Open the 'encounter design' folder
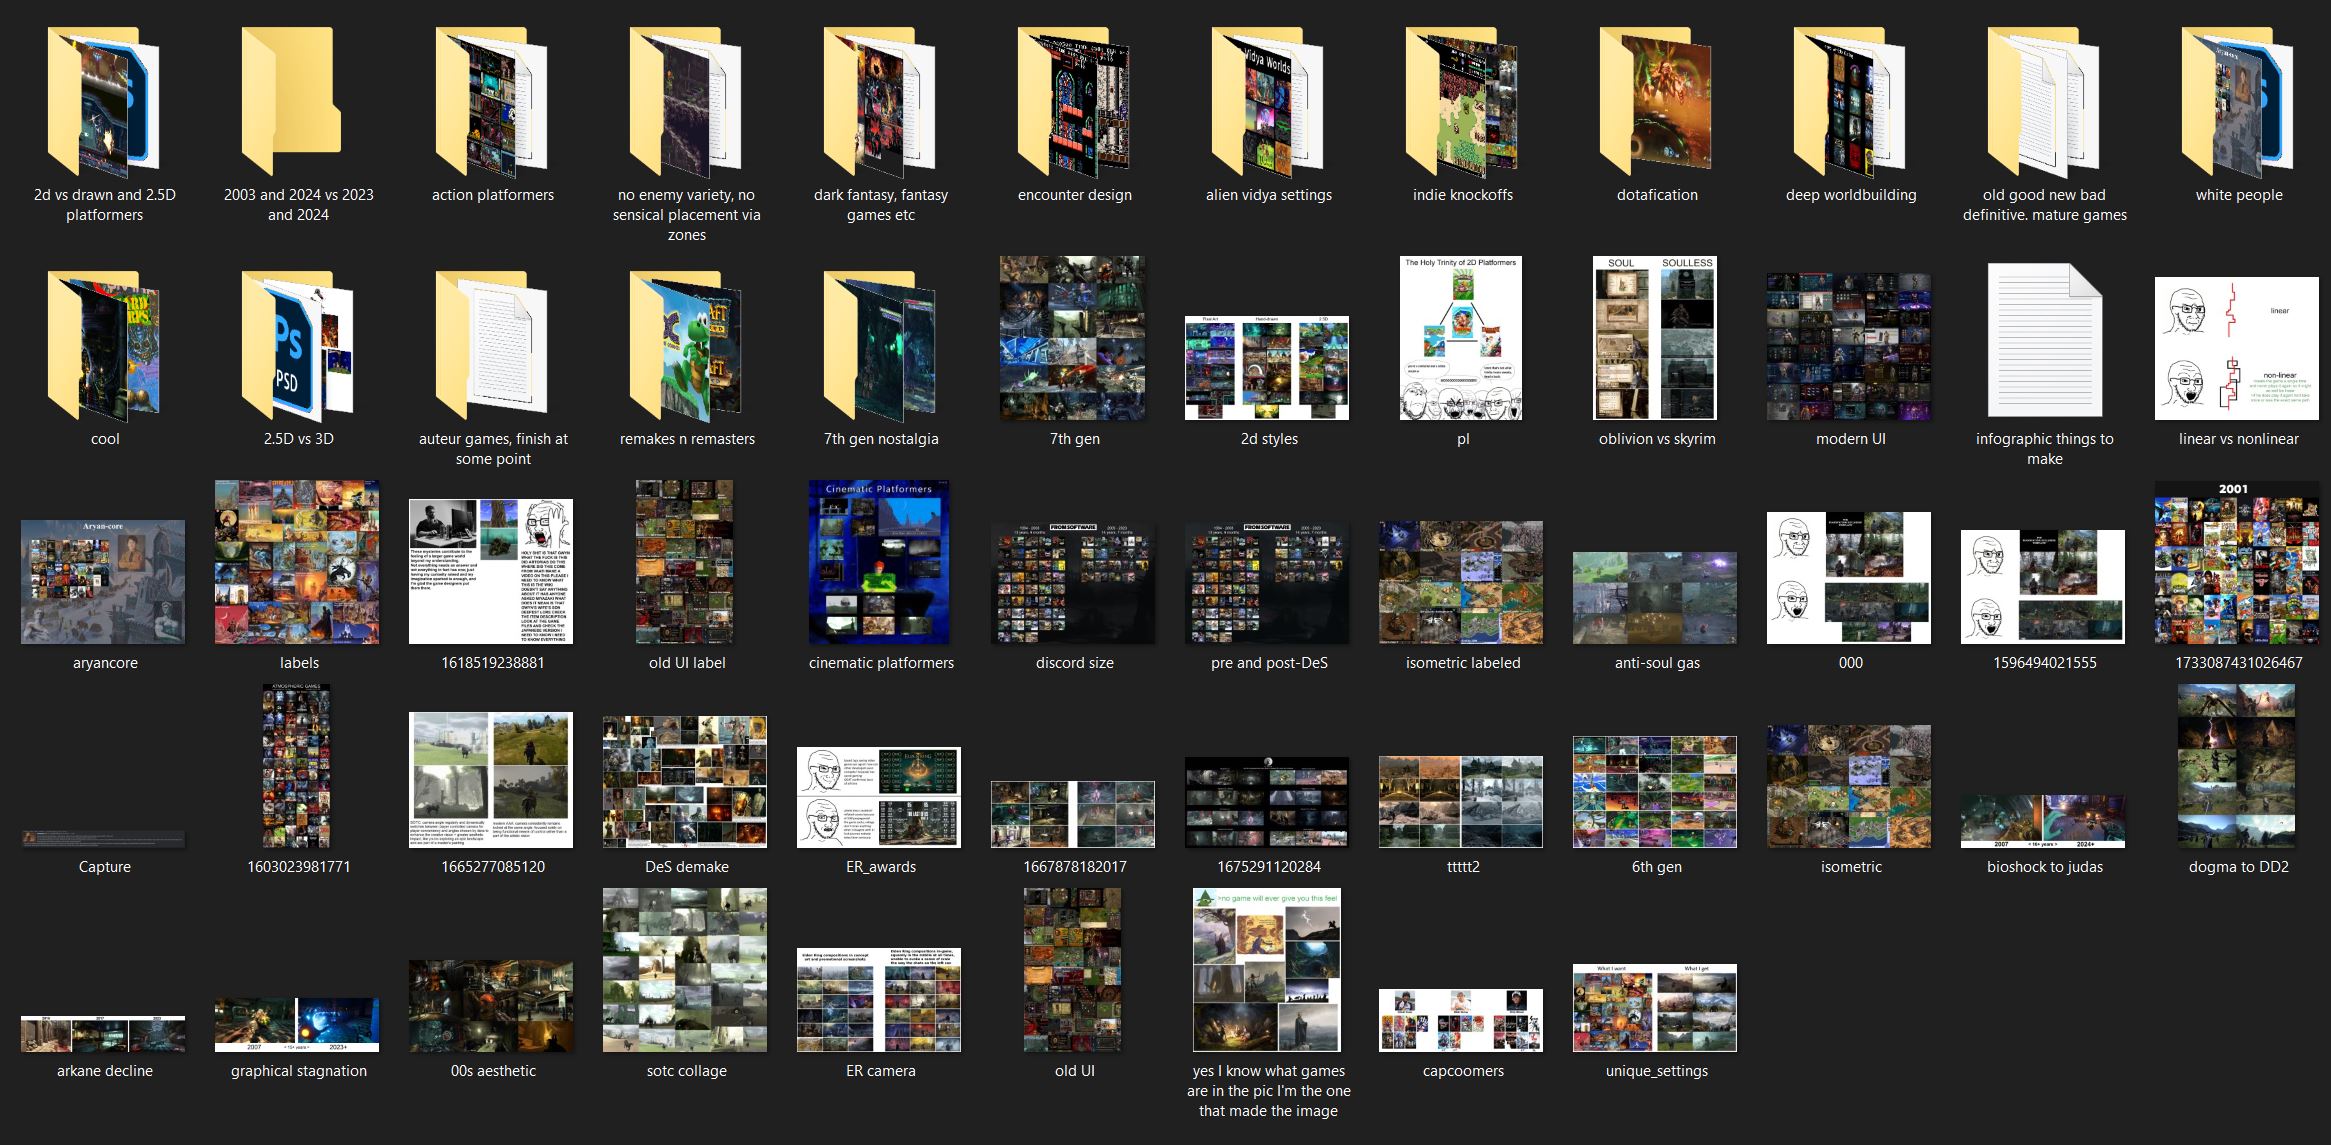This screenshot has width=2331, height=1145. click(x=1074, y=103)
